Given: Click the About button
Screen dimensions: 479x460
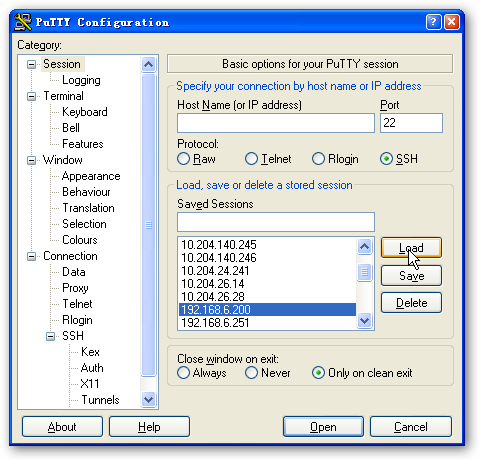Looking at the screenshot, I should (62, 427).
